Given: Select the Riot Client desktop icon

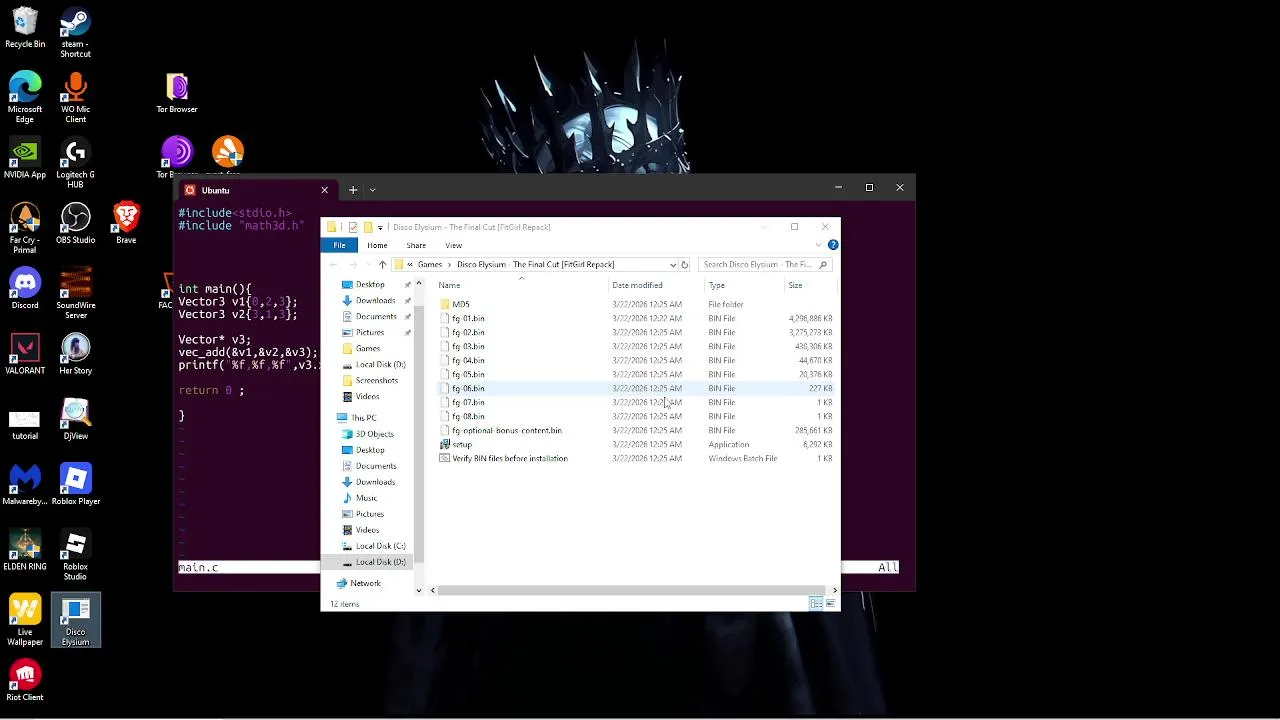Looking at the screenshot, I should (x=25, y=682).
